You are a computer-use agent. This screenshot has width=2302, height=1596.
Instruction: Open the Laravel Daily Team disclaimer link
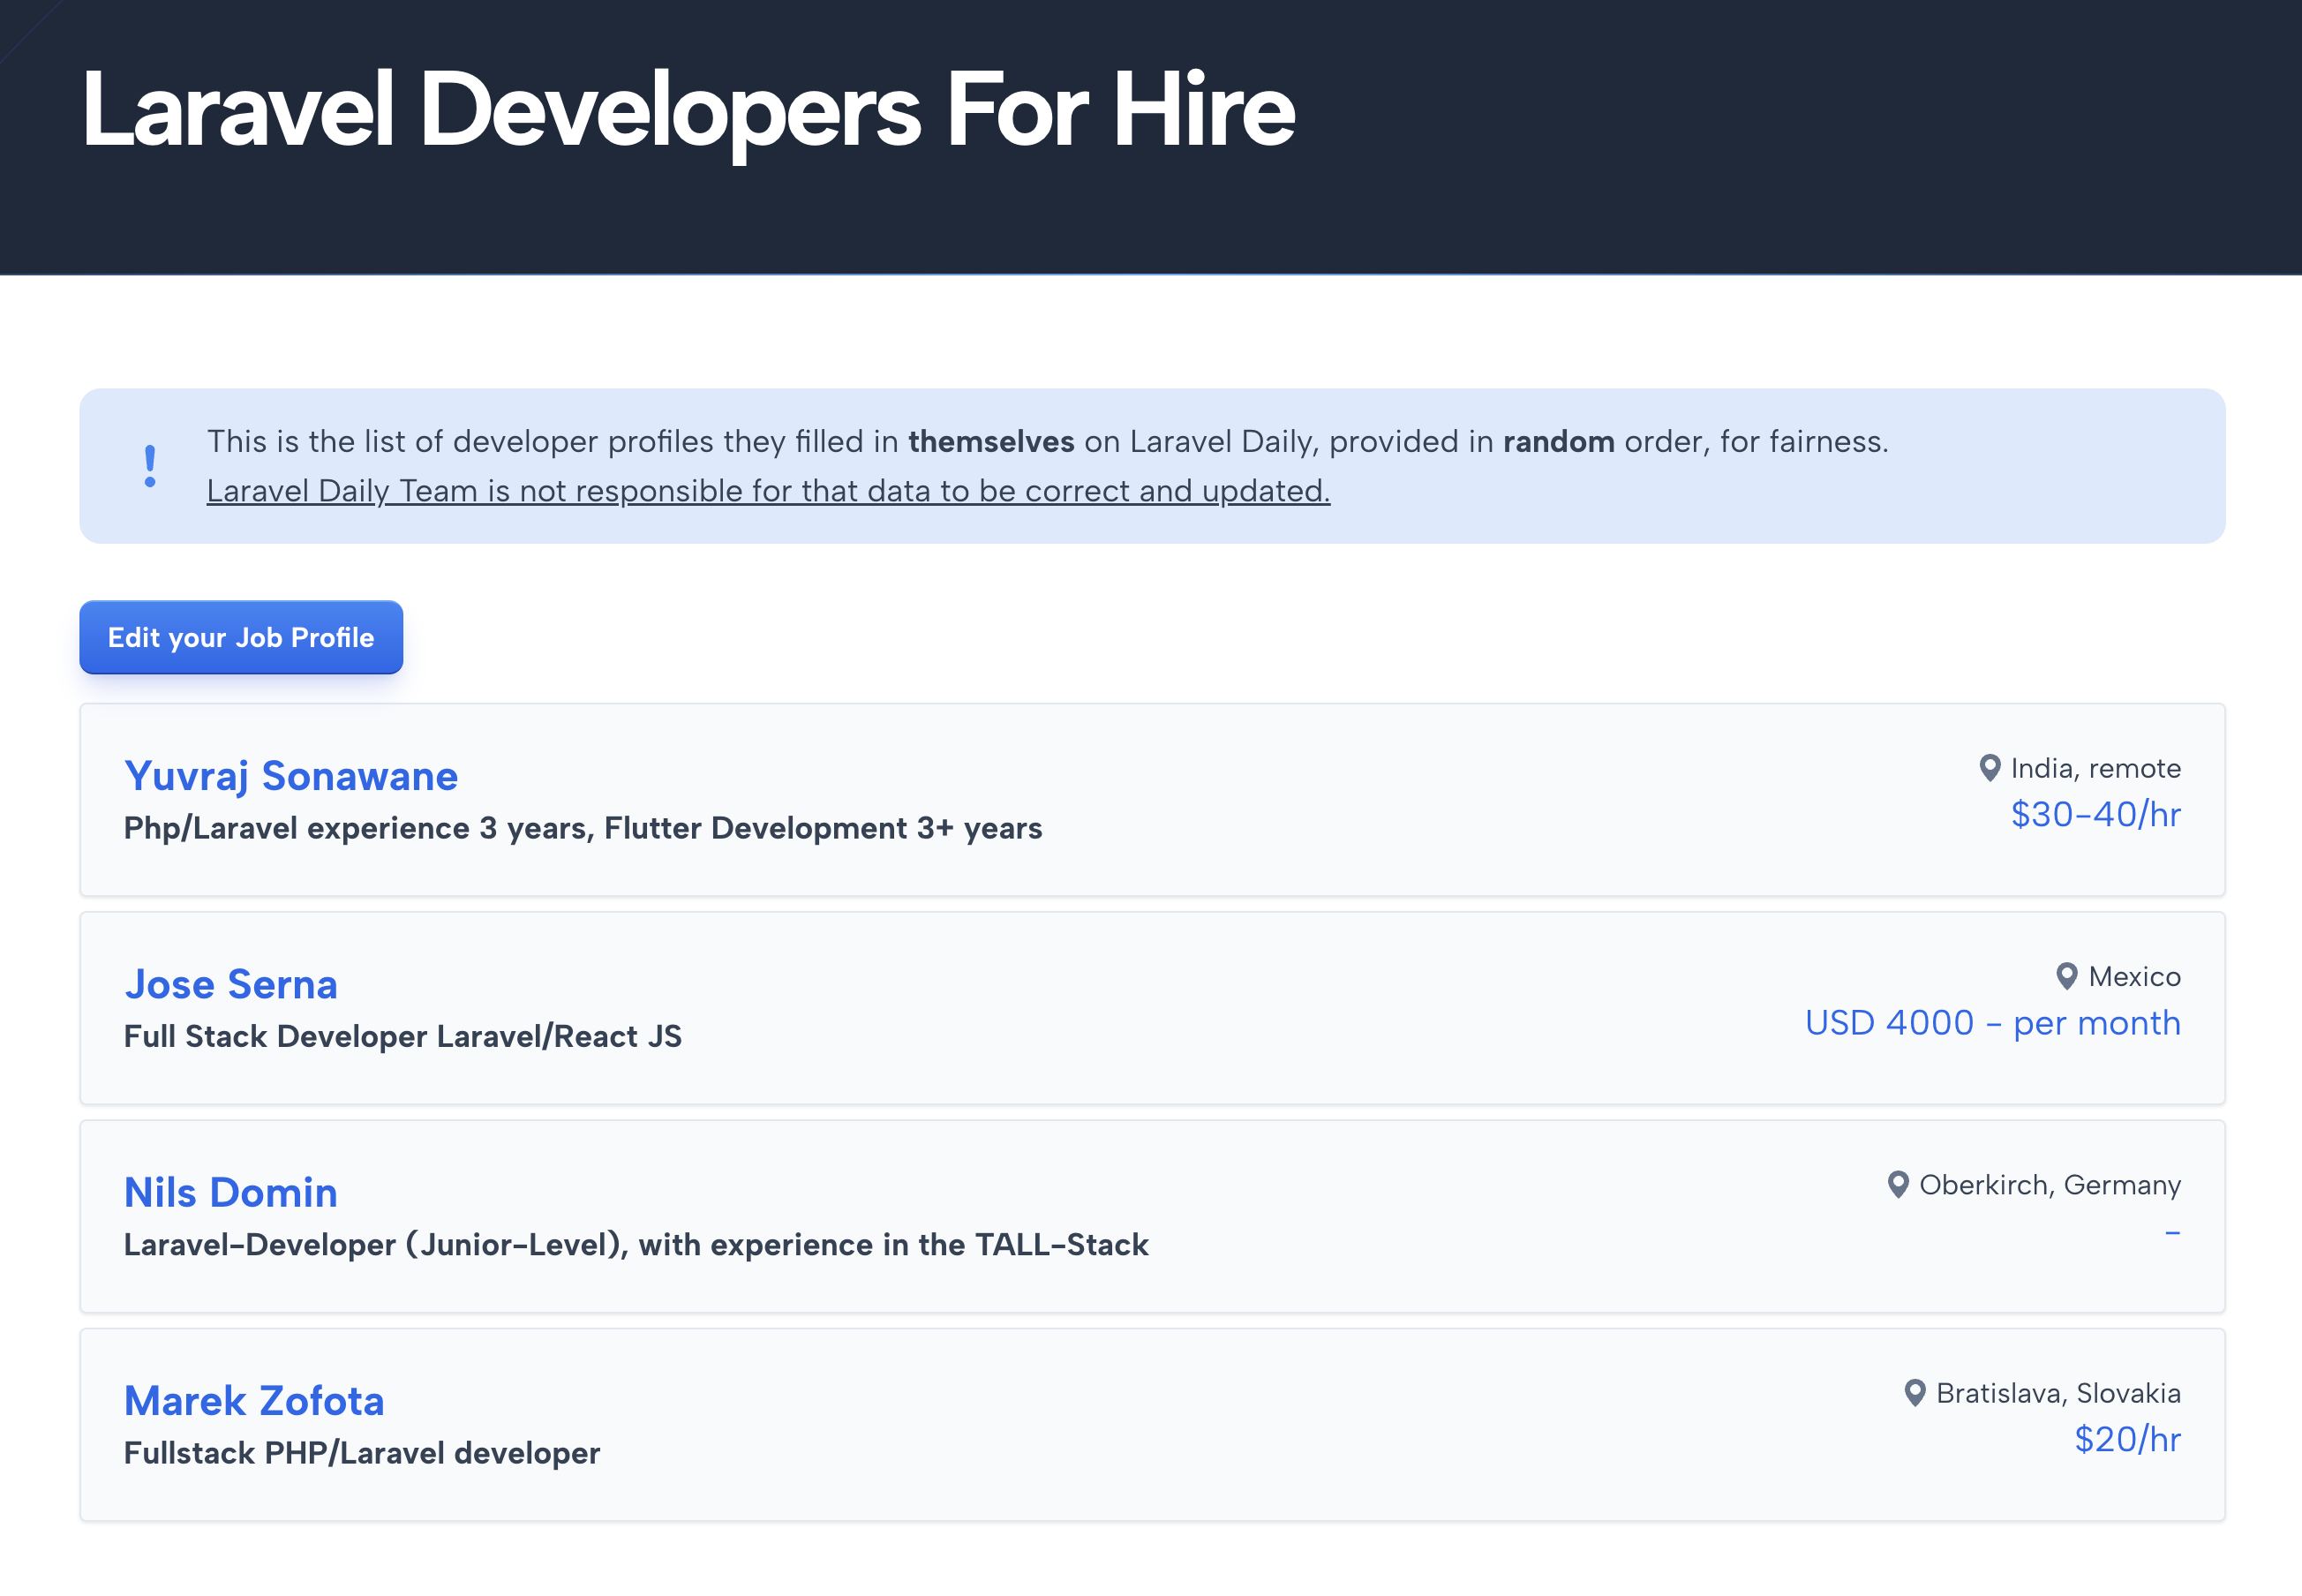[x=768, y=490]
